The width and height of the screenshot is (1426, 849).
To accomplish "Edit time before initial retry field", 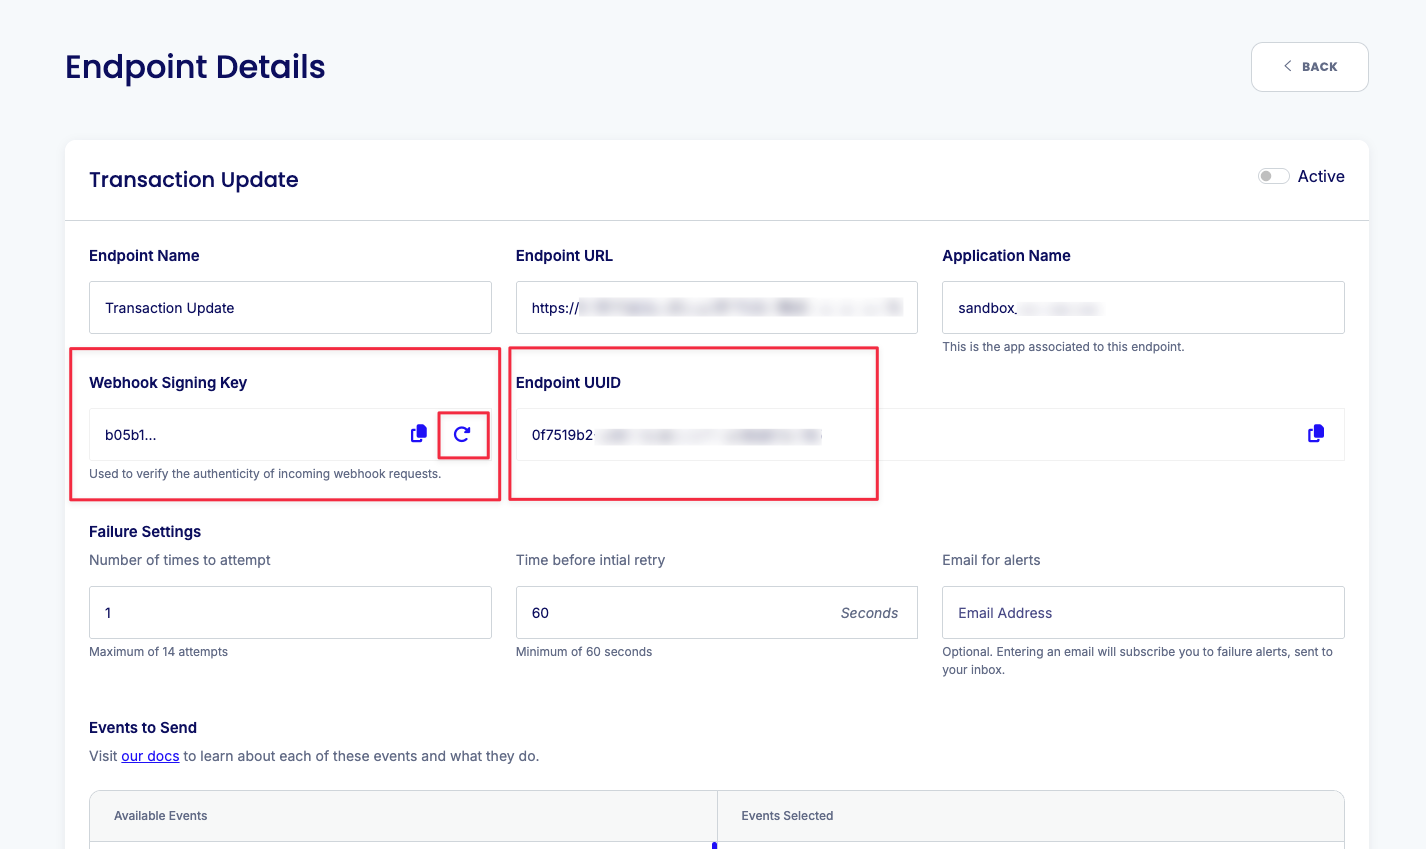I will pos(717,612).
